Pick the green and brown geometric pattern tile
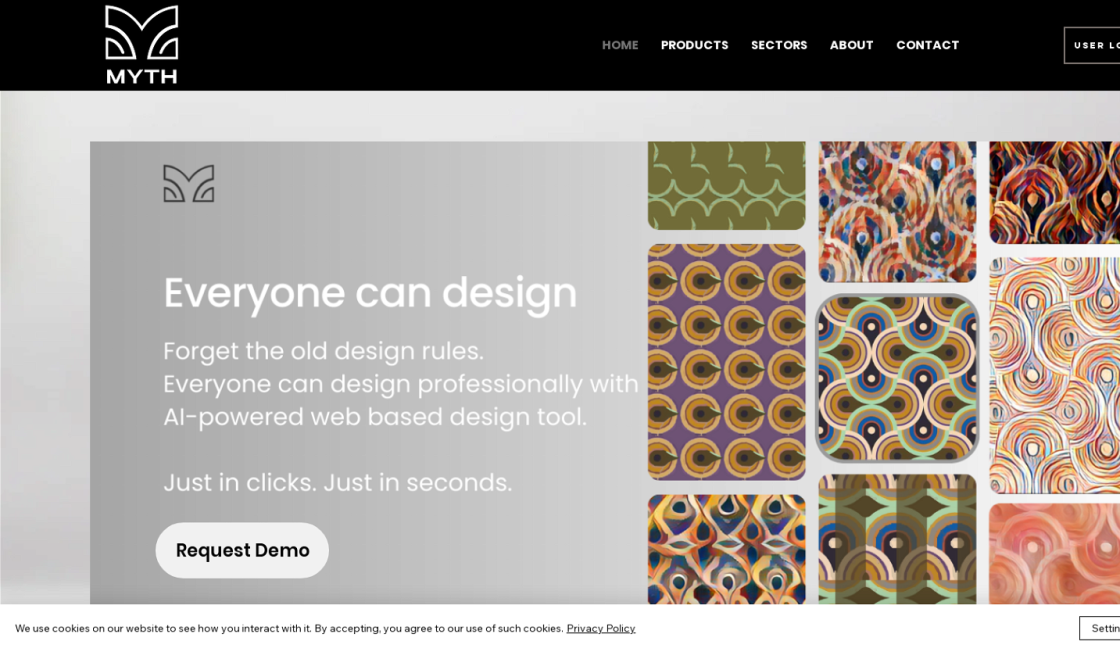This screenshot has width=1120, height=652. click(897, 539)
